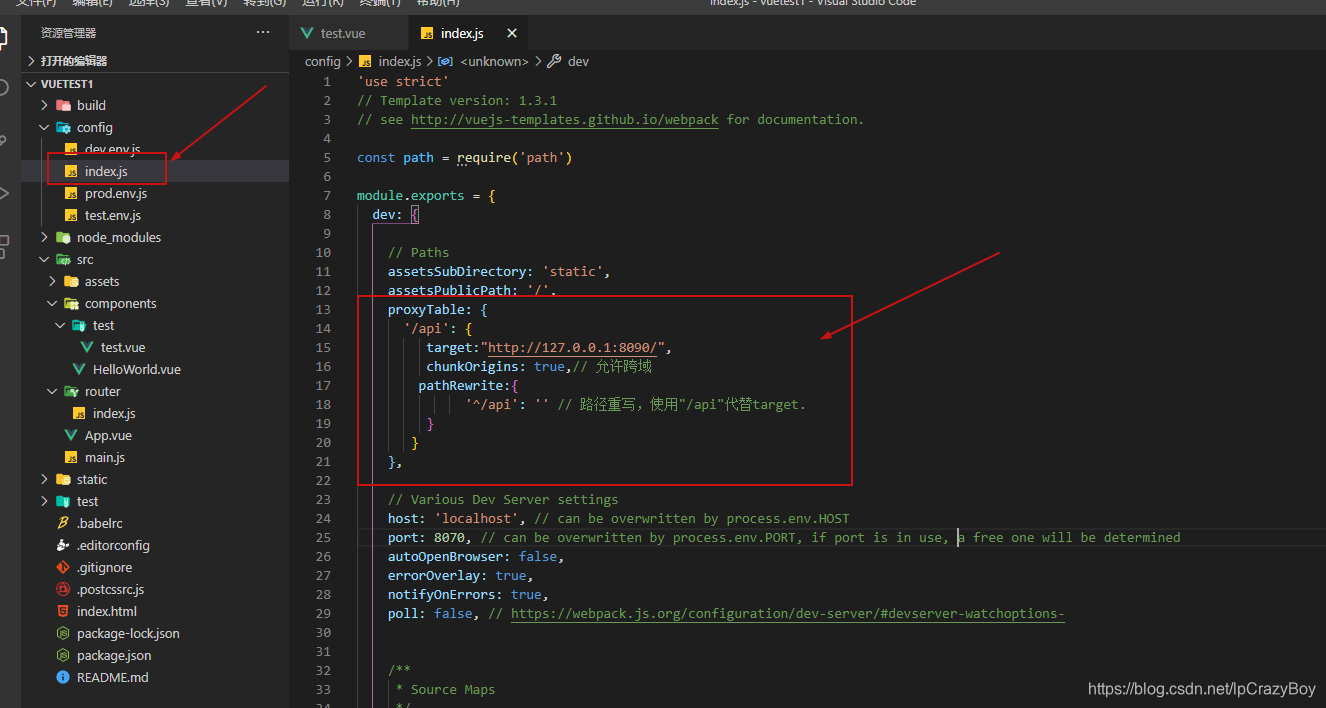Image resolution: width=1326 pixels, height=708 pixels.
Task: Select the index.js editor tab
Action: coord(462,33)
